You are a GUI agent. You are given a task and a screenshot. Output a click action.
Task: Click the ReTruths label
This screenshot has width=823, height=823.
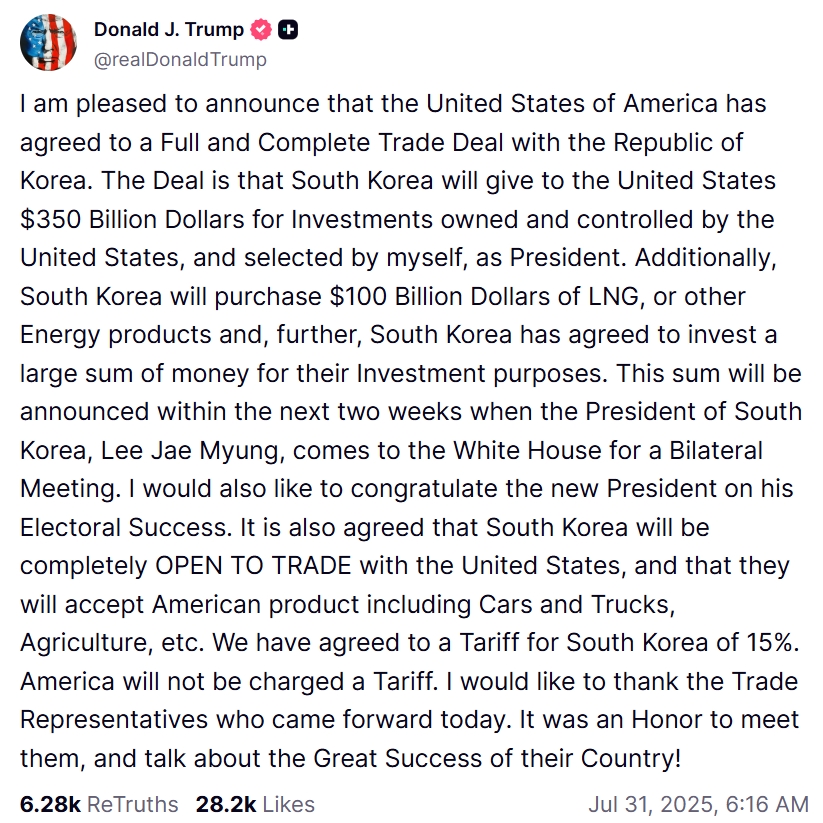132,804
